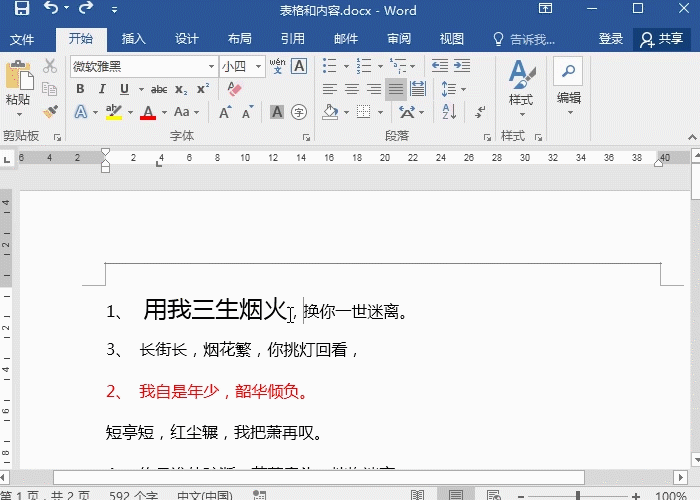Switch to the 插入 ribbon tab
This screenshot has height=500, width=700.
[x=133, y=39]
